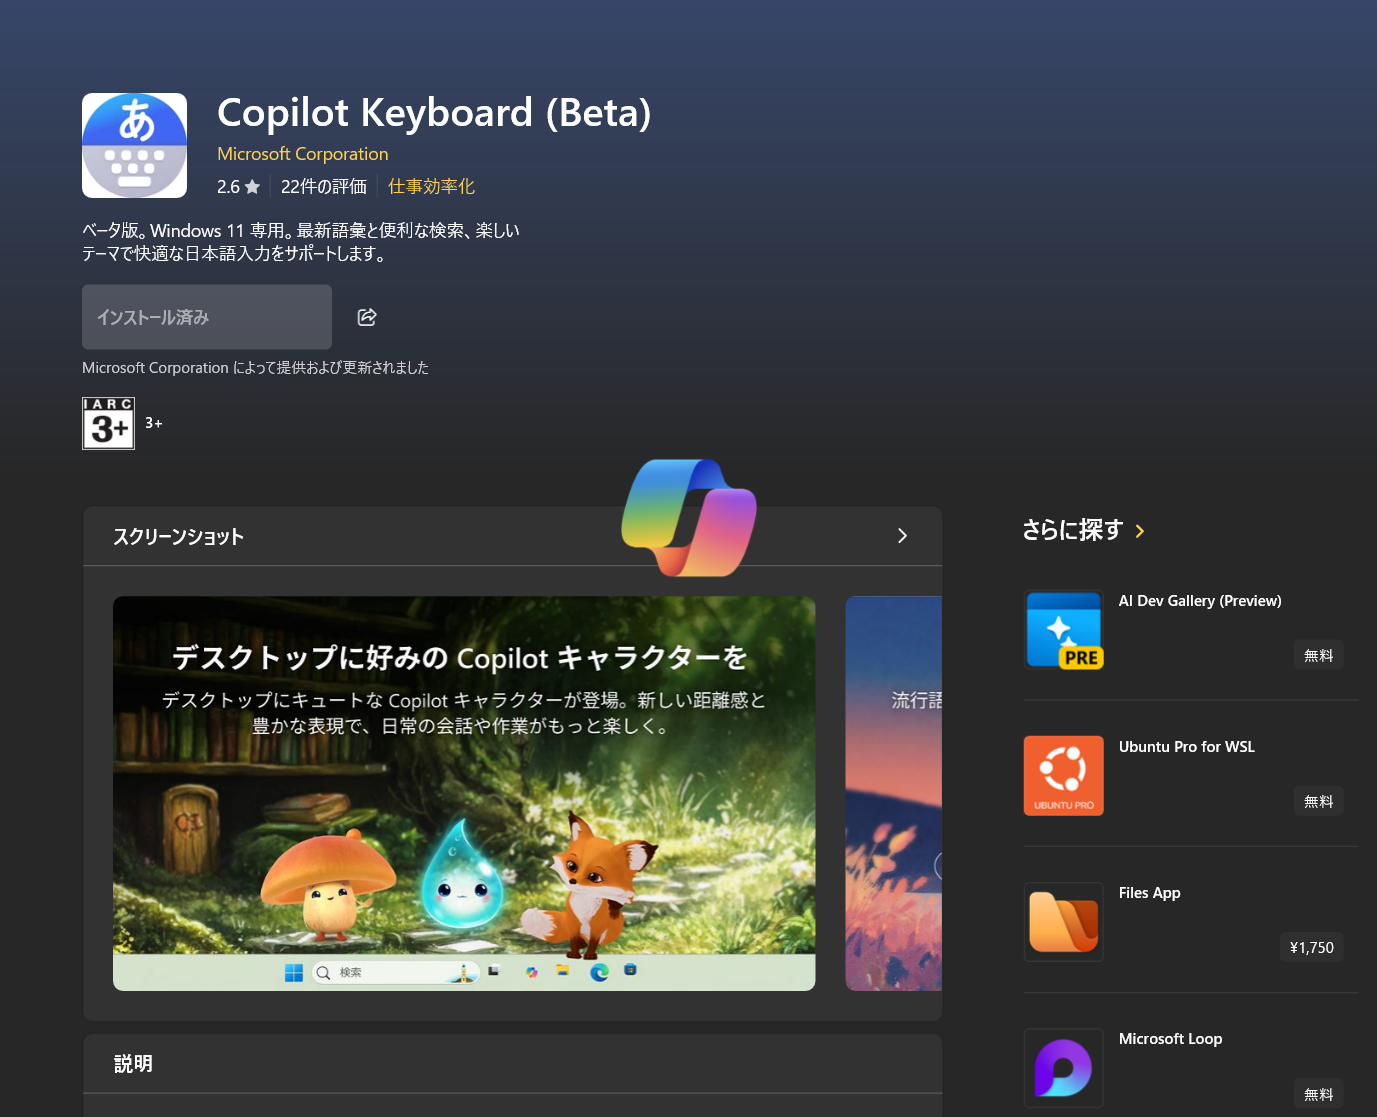Click the インストール済み button
Image resolution: width=1377 pixels, height=1117 pixels.
tap(207, 317)
